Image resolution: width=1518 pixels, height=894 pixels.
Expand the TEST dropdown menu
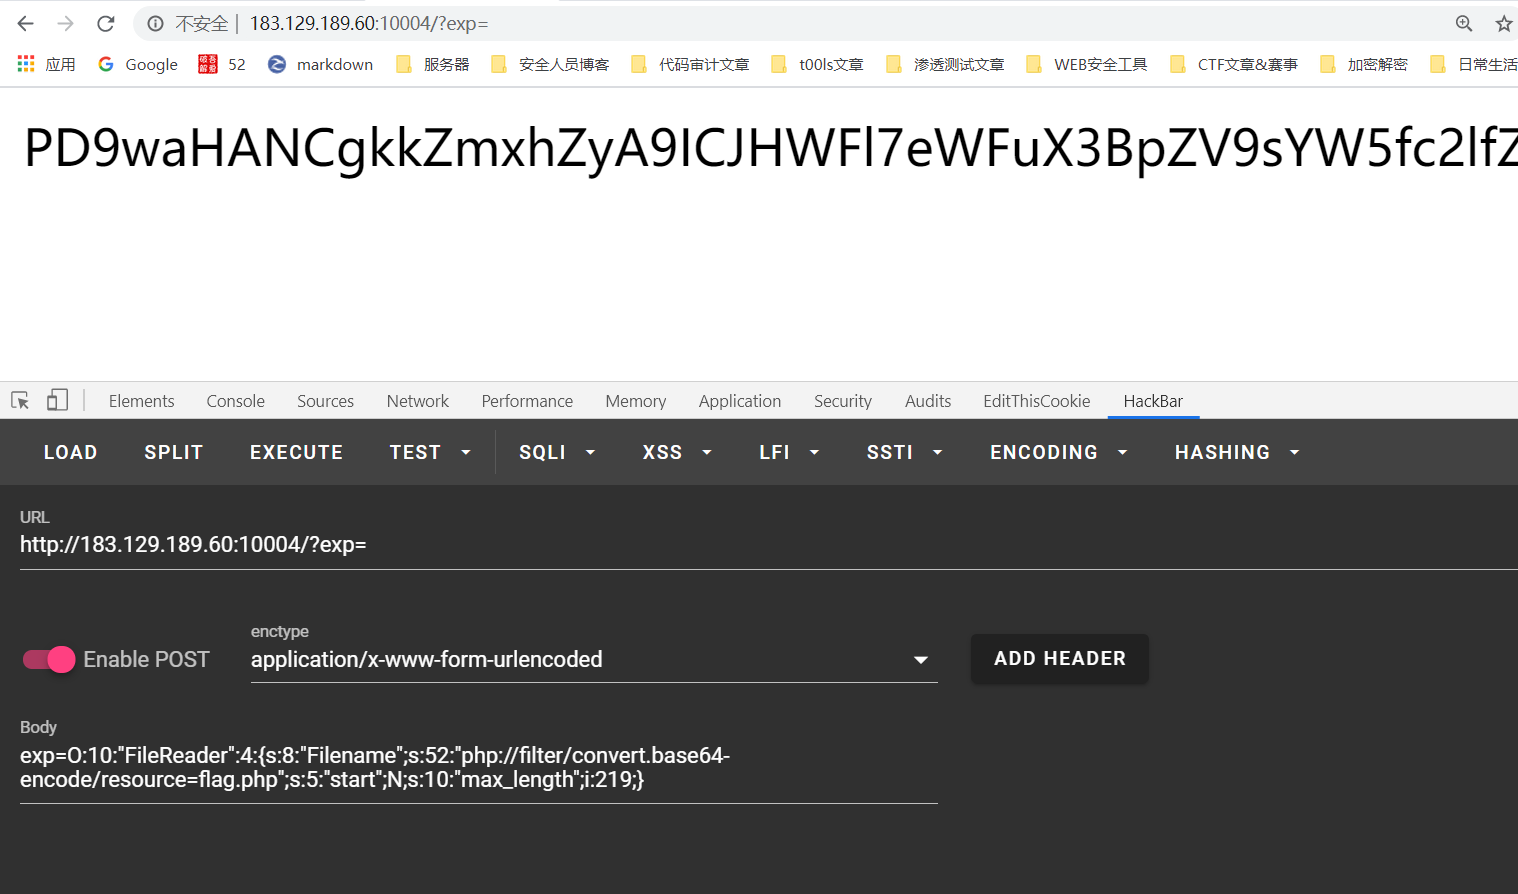430,452
